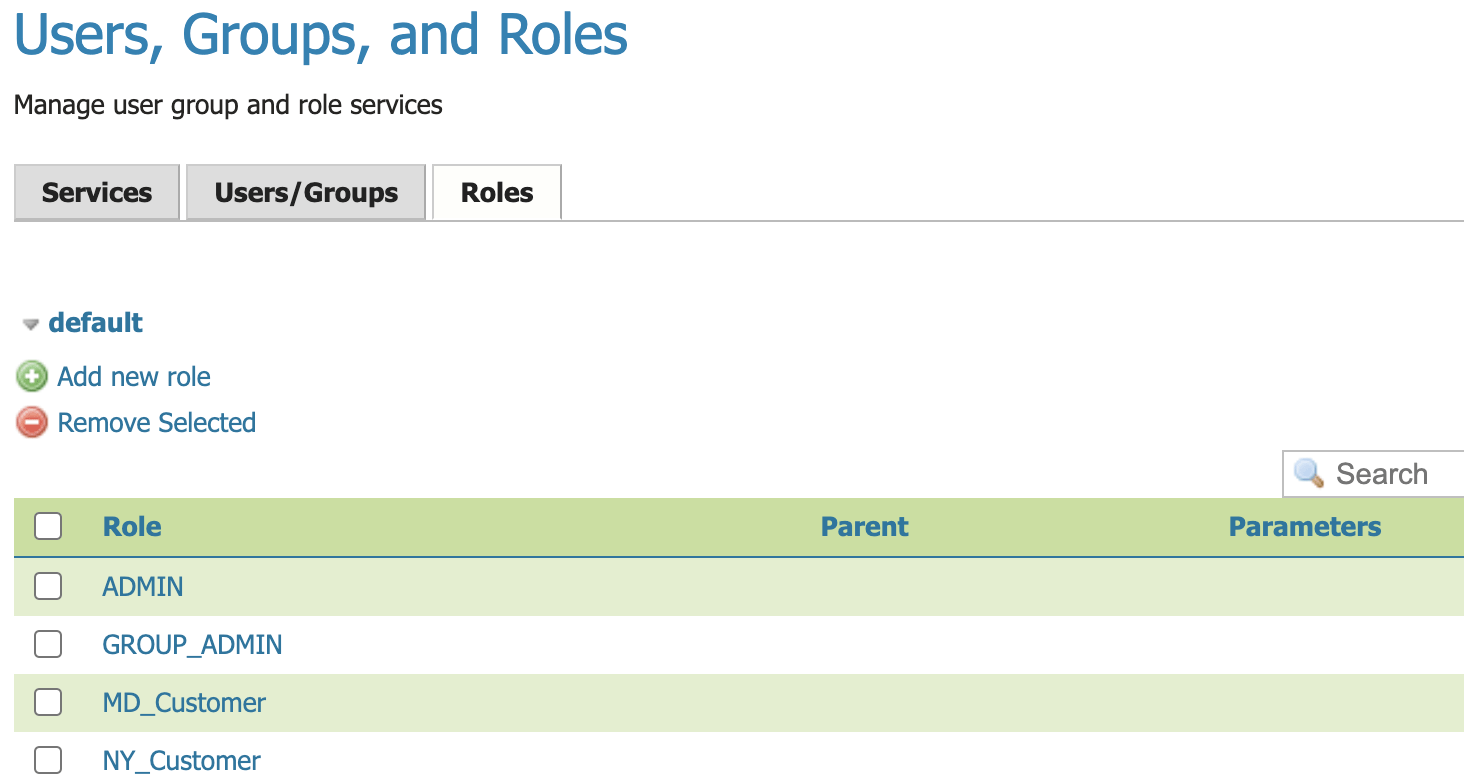Screen dimensions: 1464x782
Task: Sort the table by Parent column
Action: click(863, 526)
